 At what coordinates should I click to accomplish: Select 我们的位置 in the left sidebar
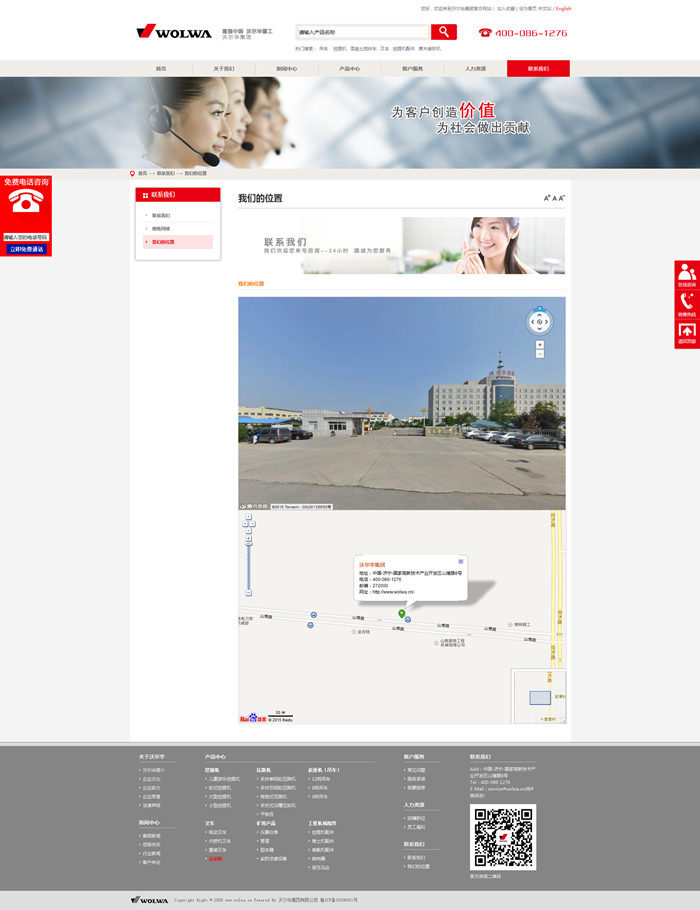pyautogui.click(x=163, y=242)
